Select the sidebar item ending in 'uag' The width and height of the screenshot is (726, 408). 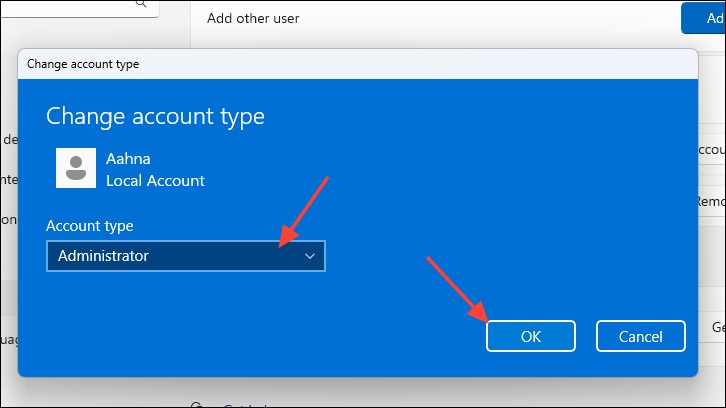point(9,340)
